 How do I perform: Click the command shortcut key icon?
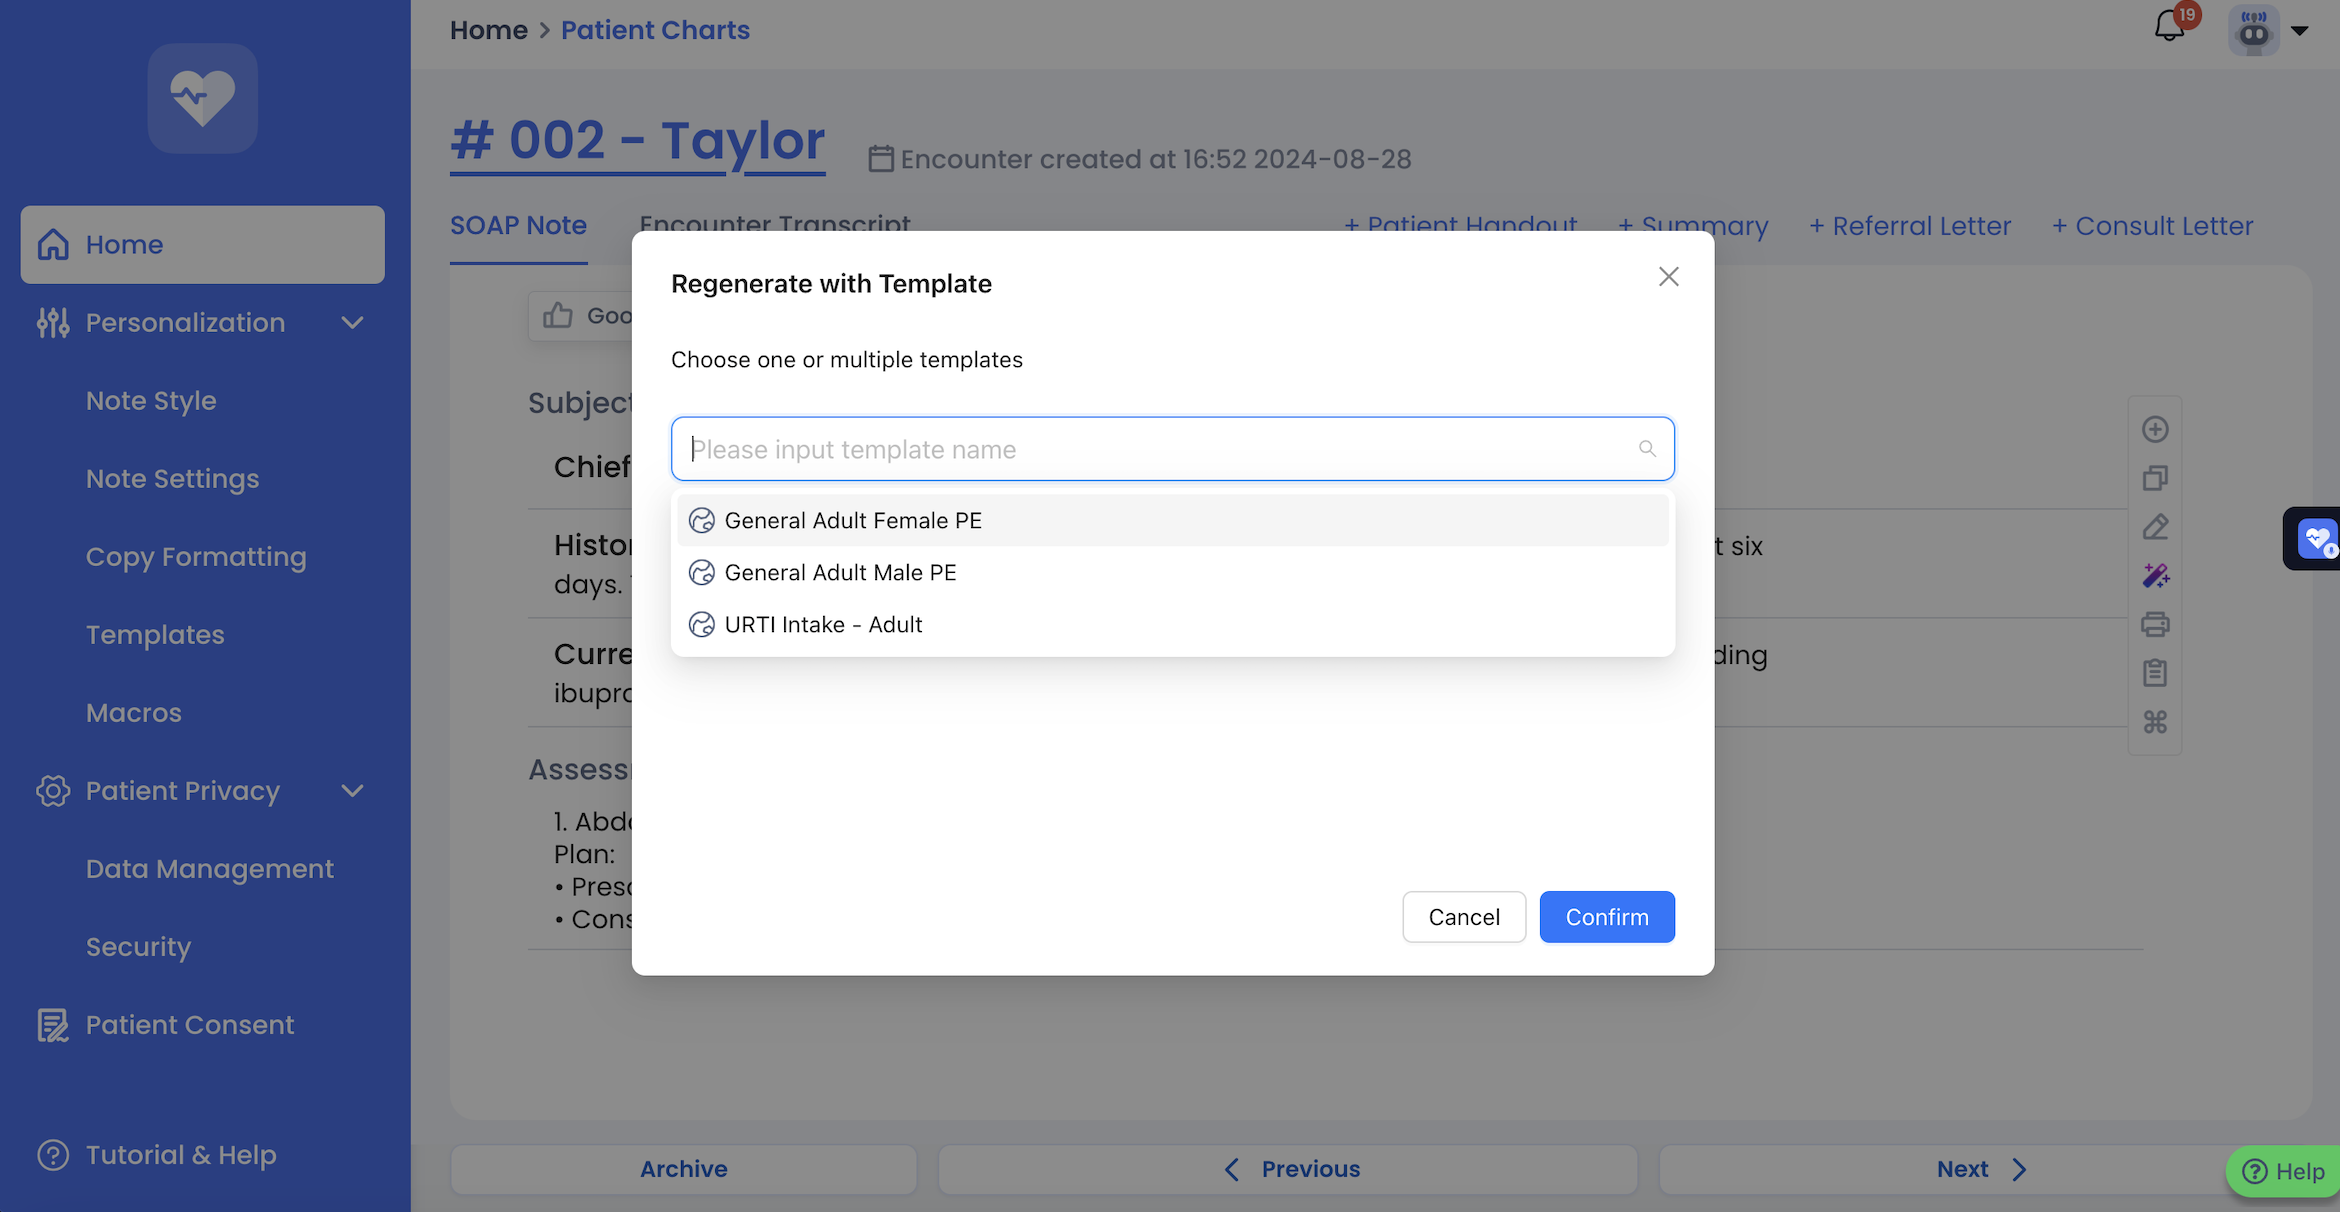pos(2155,722)
